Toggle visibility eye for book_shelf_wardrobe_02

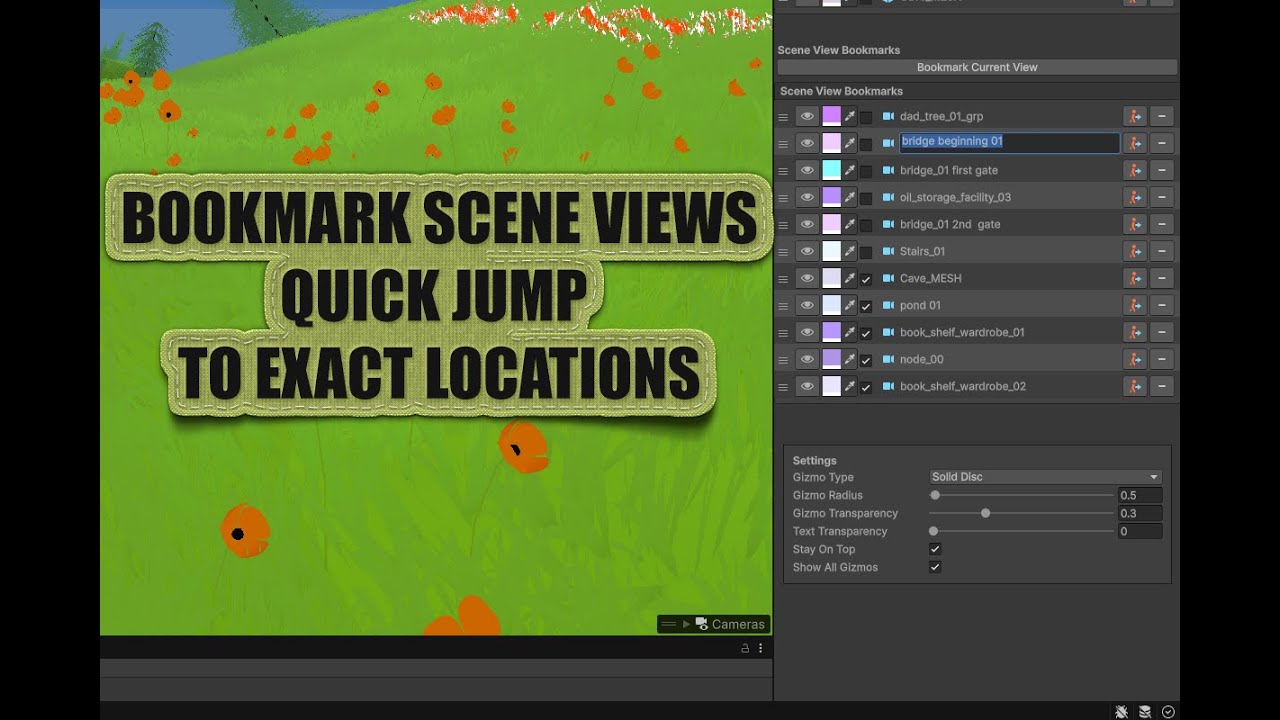pos(807,386)
